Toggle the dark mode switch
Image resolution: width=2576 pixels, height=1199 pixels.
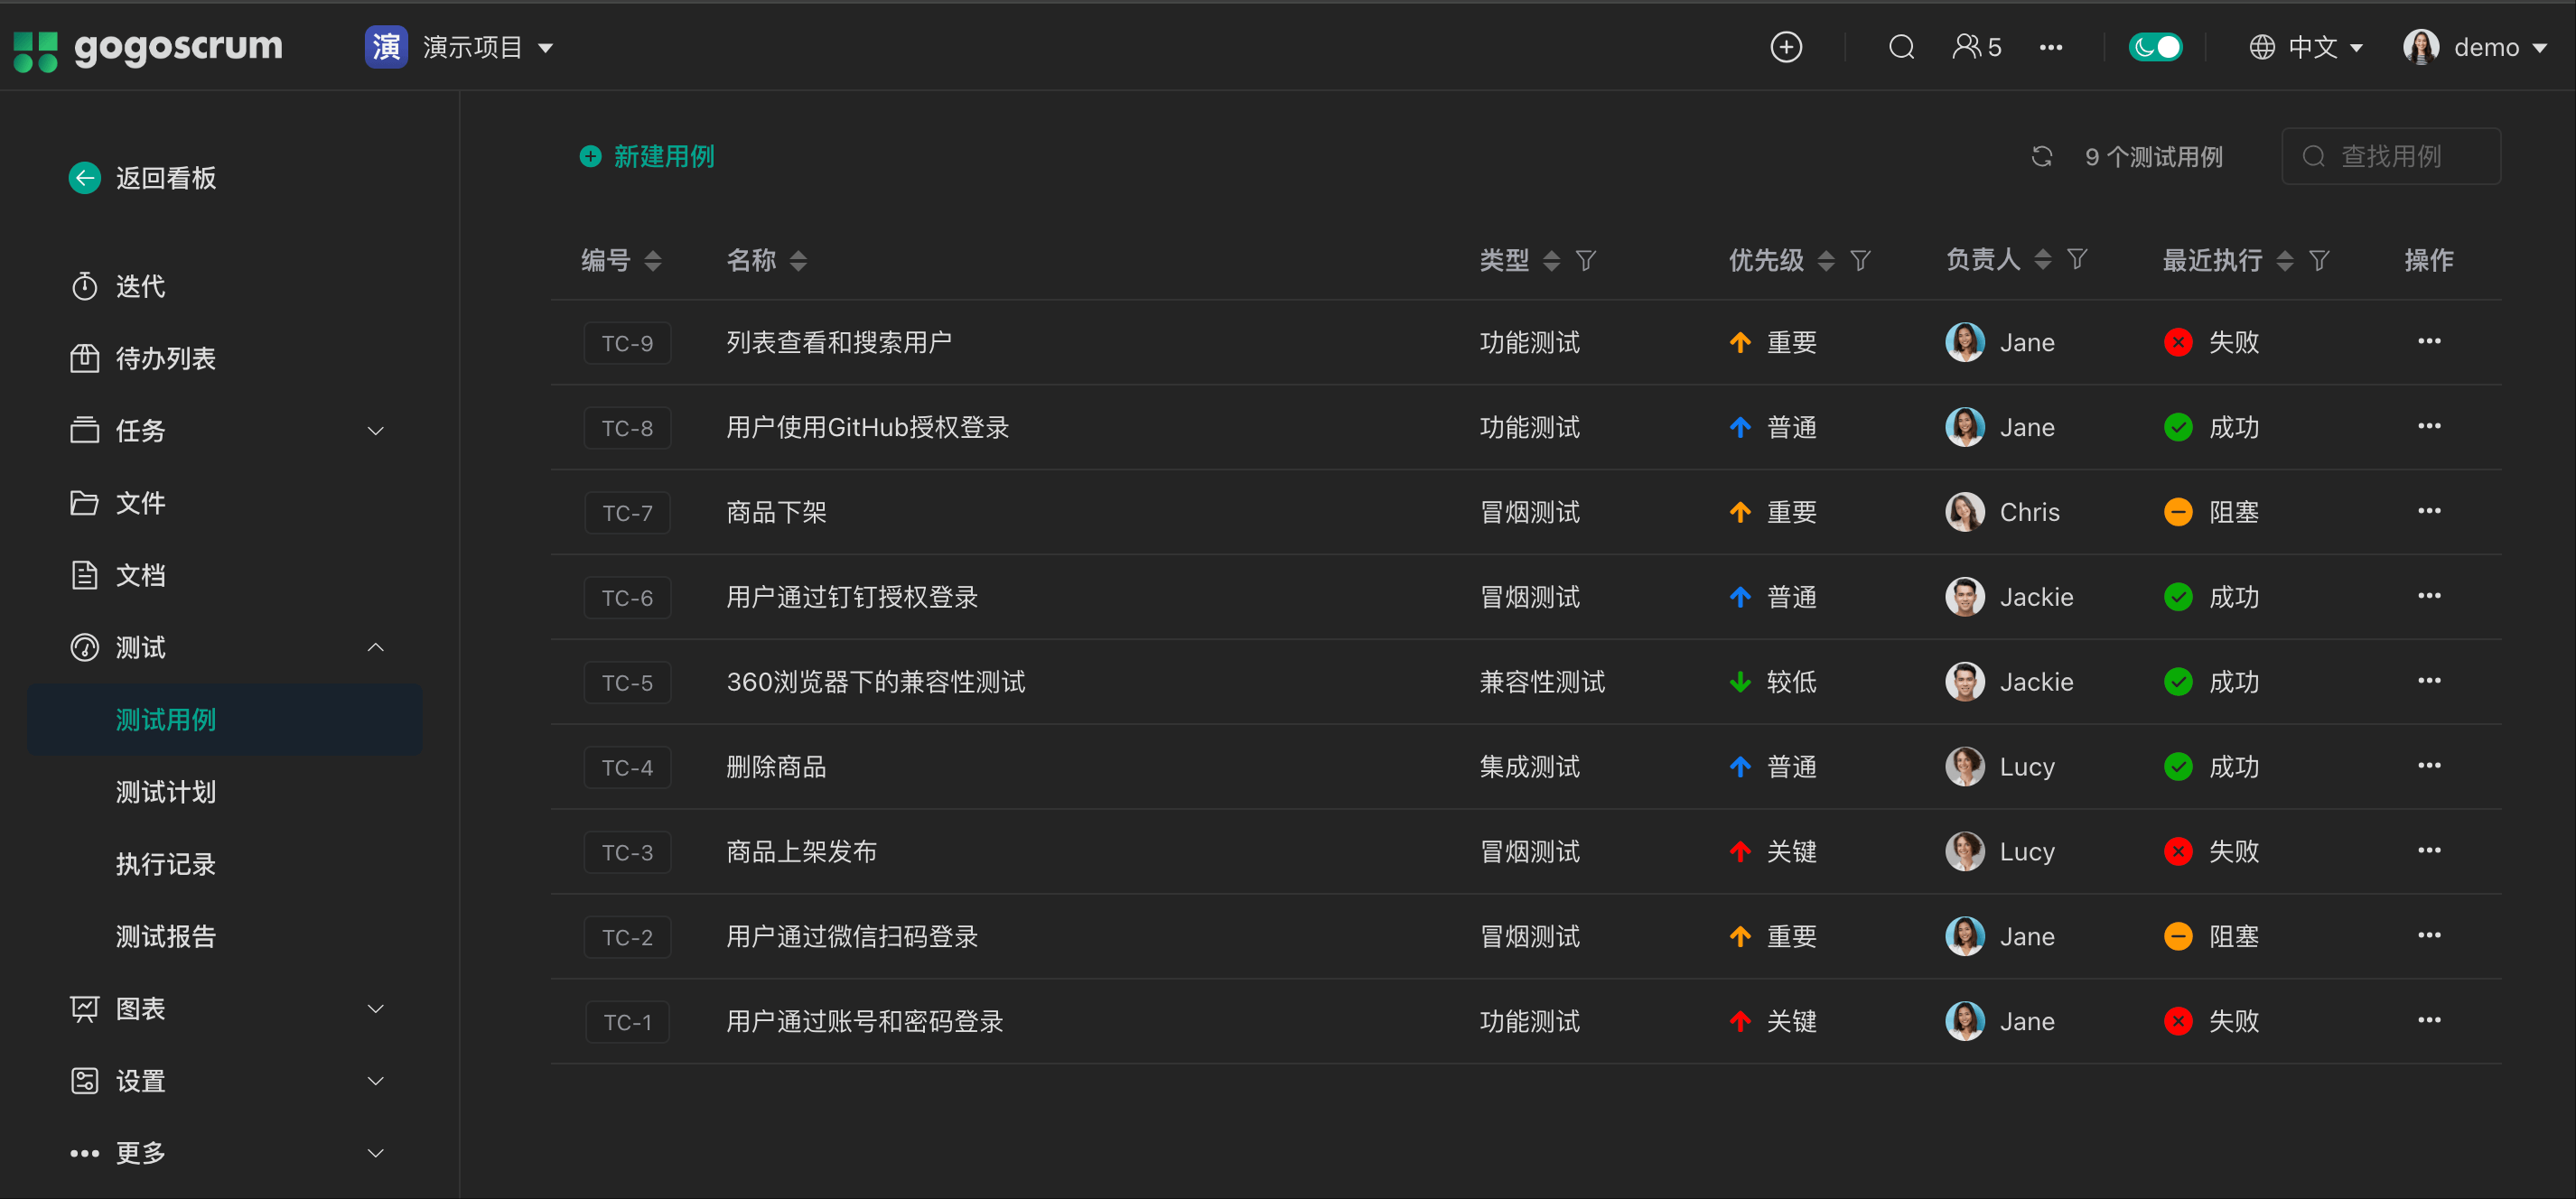click(x=2155, y=47)
